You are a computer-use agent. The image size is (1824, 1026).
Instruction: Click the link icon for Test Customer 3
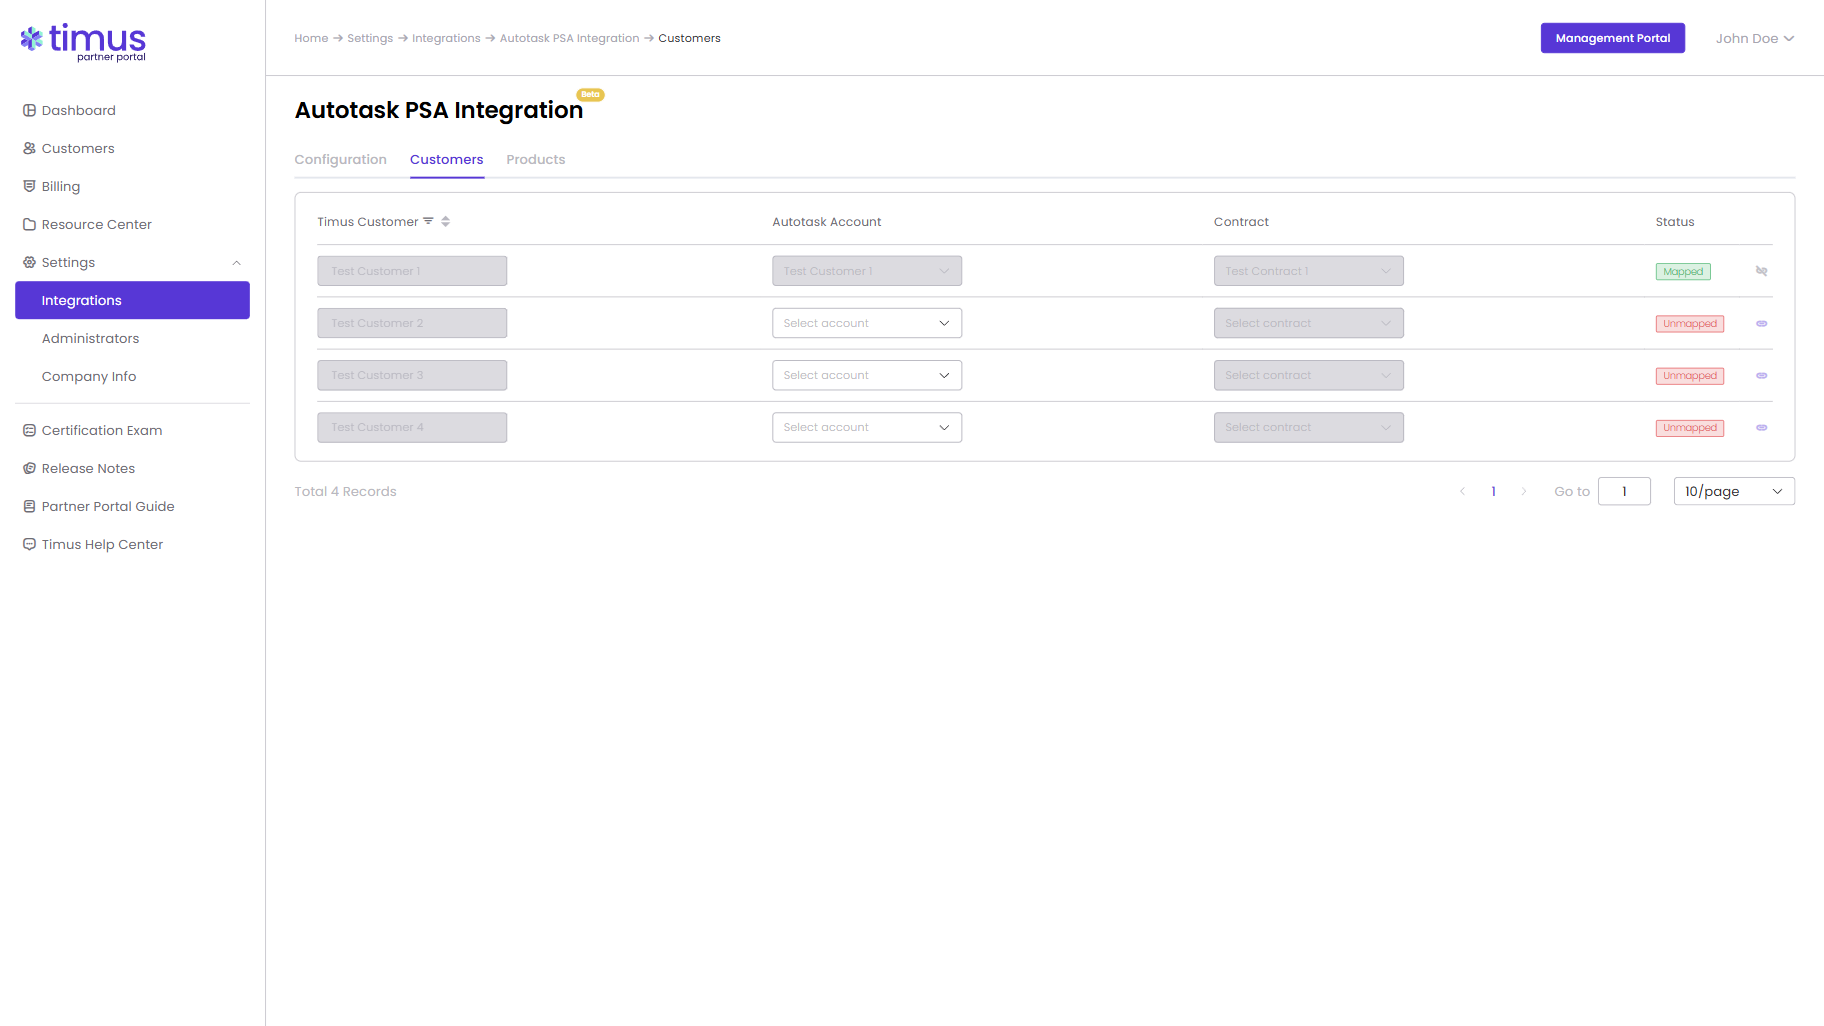[x=1761, y=375]
